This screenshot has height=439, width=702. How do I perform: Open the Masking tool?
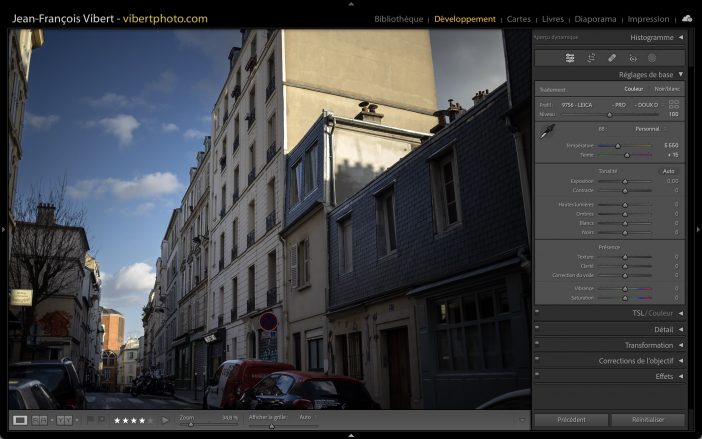(x=652, y=58)
